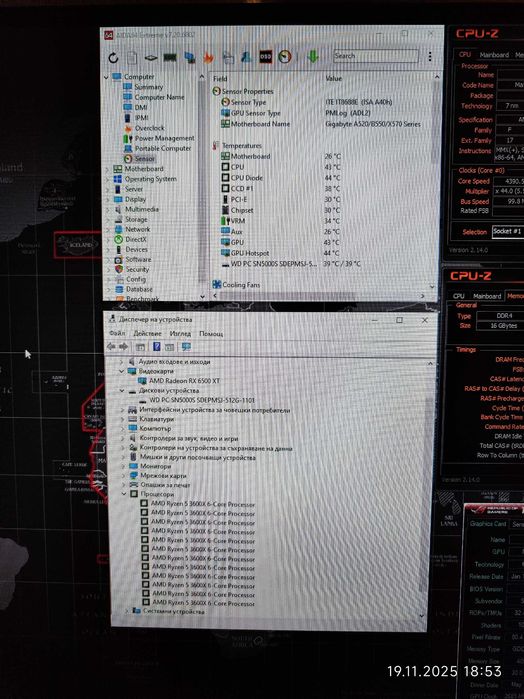Click the blue person icon in AIDA64 toolbar
Image resolution: width=524 pixels, height=699 pixels.
coord(246,57)
